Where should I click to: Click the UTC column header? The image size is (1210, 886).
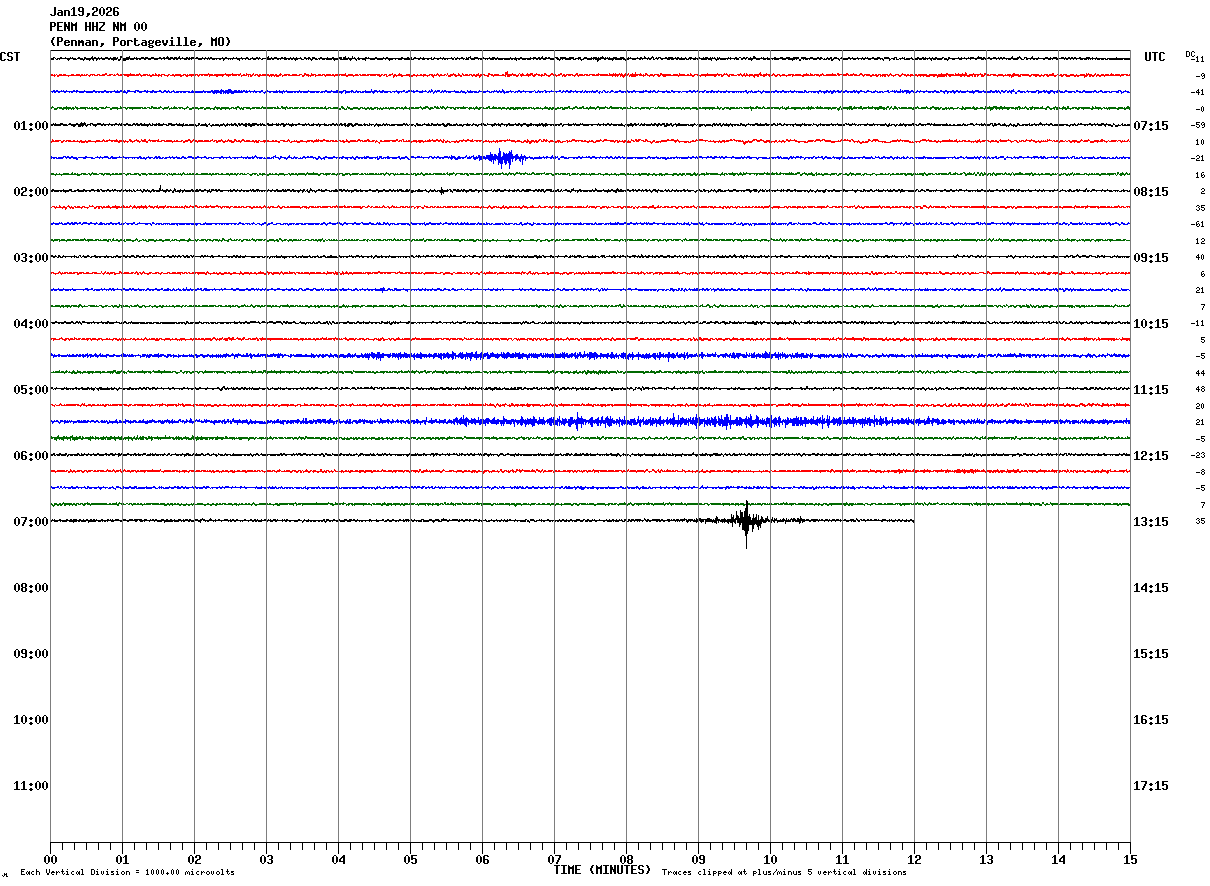point(1155,57)
